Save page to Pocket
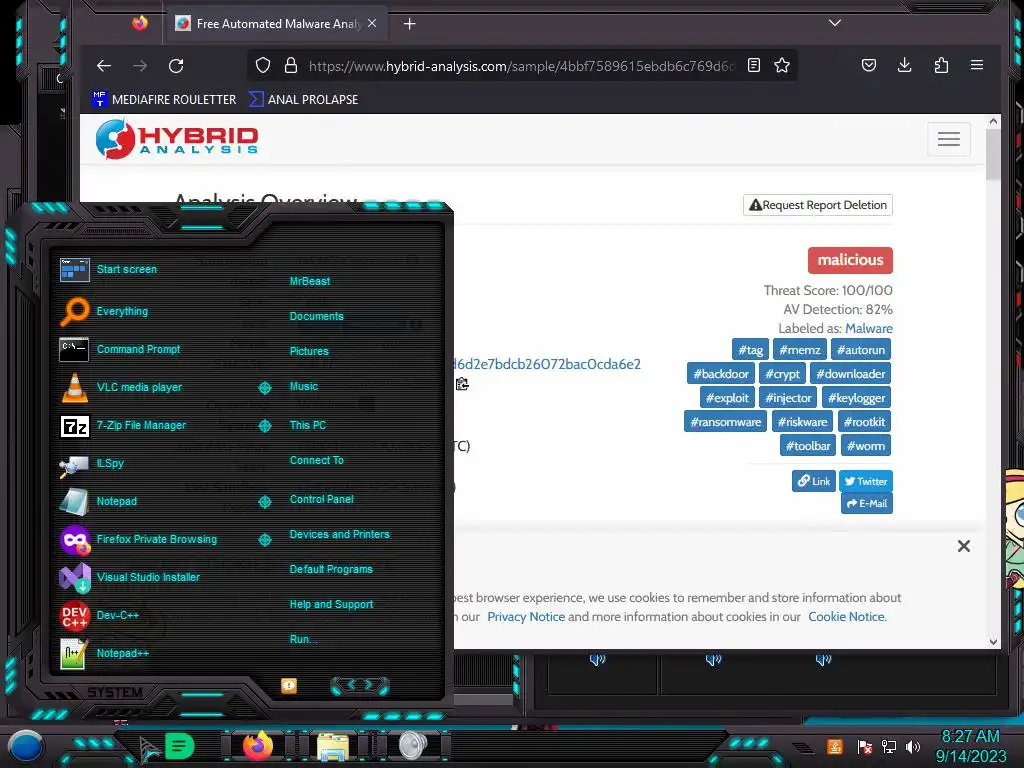The width and height of the screenshot is (1024, 768). point(869,65)
